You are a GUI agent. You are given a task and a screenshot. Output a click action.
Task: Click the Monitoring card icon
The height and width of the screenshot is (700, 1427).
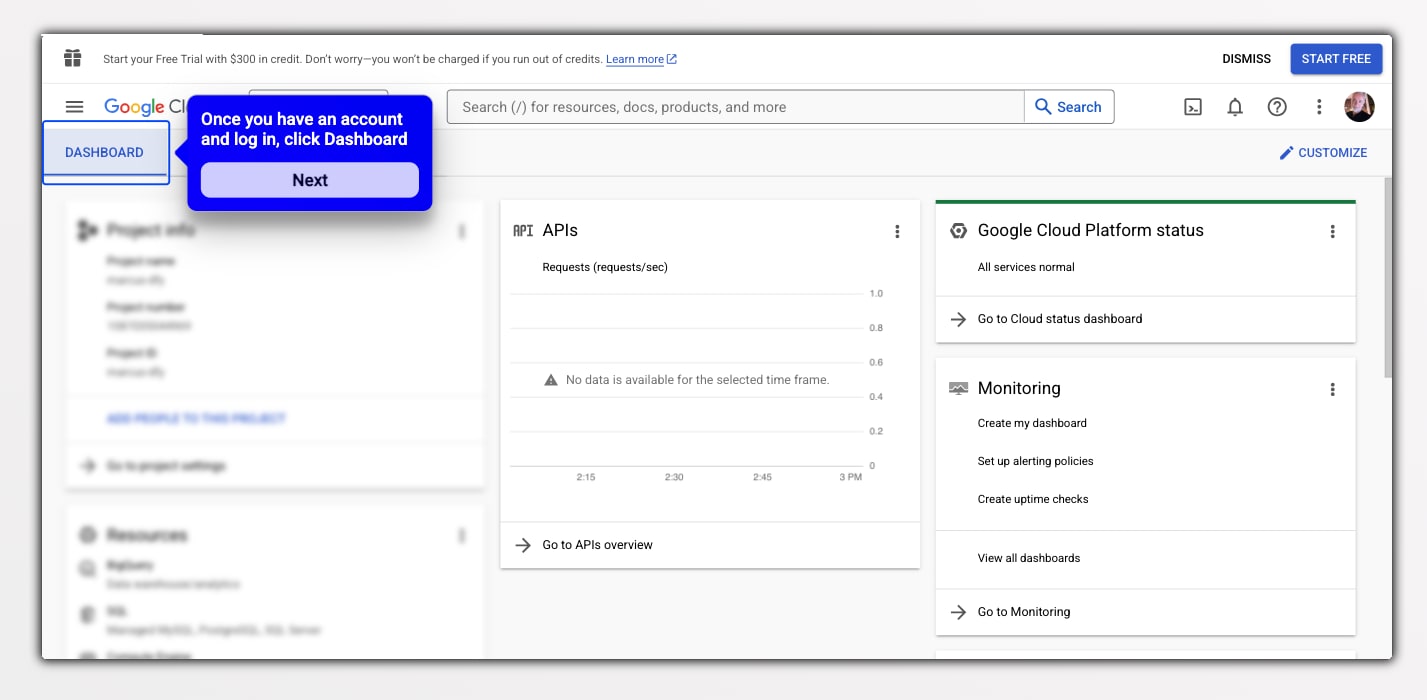pyautogui.click(x=958, y=388)
